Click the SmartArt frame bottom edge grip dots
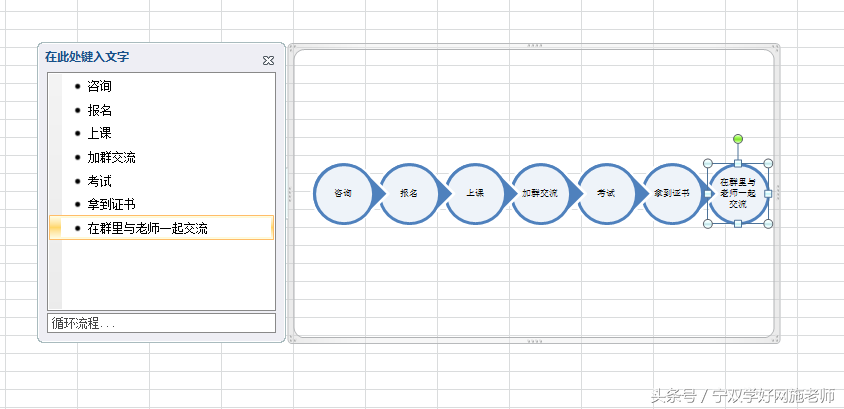844x409 pixels. point(534,341)
